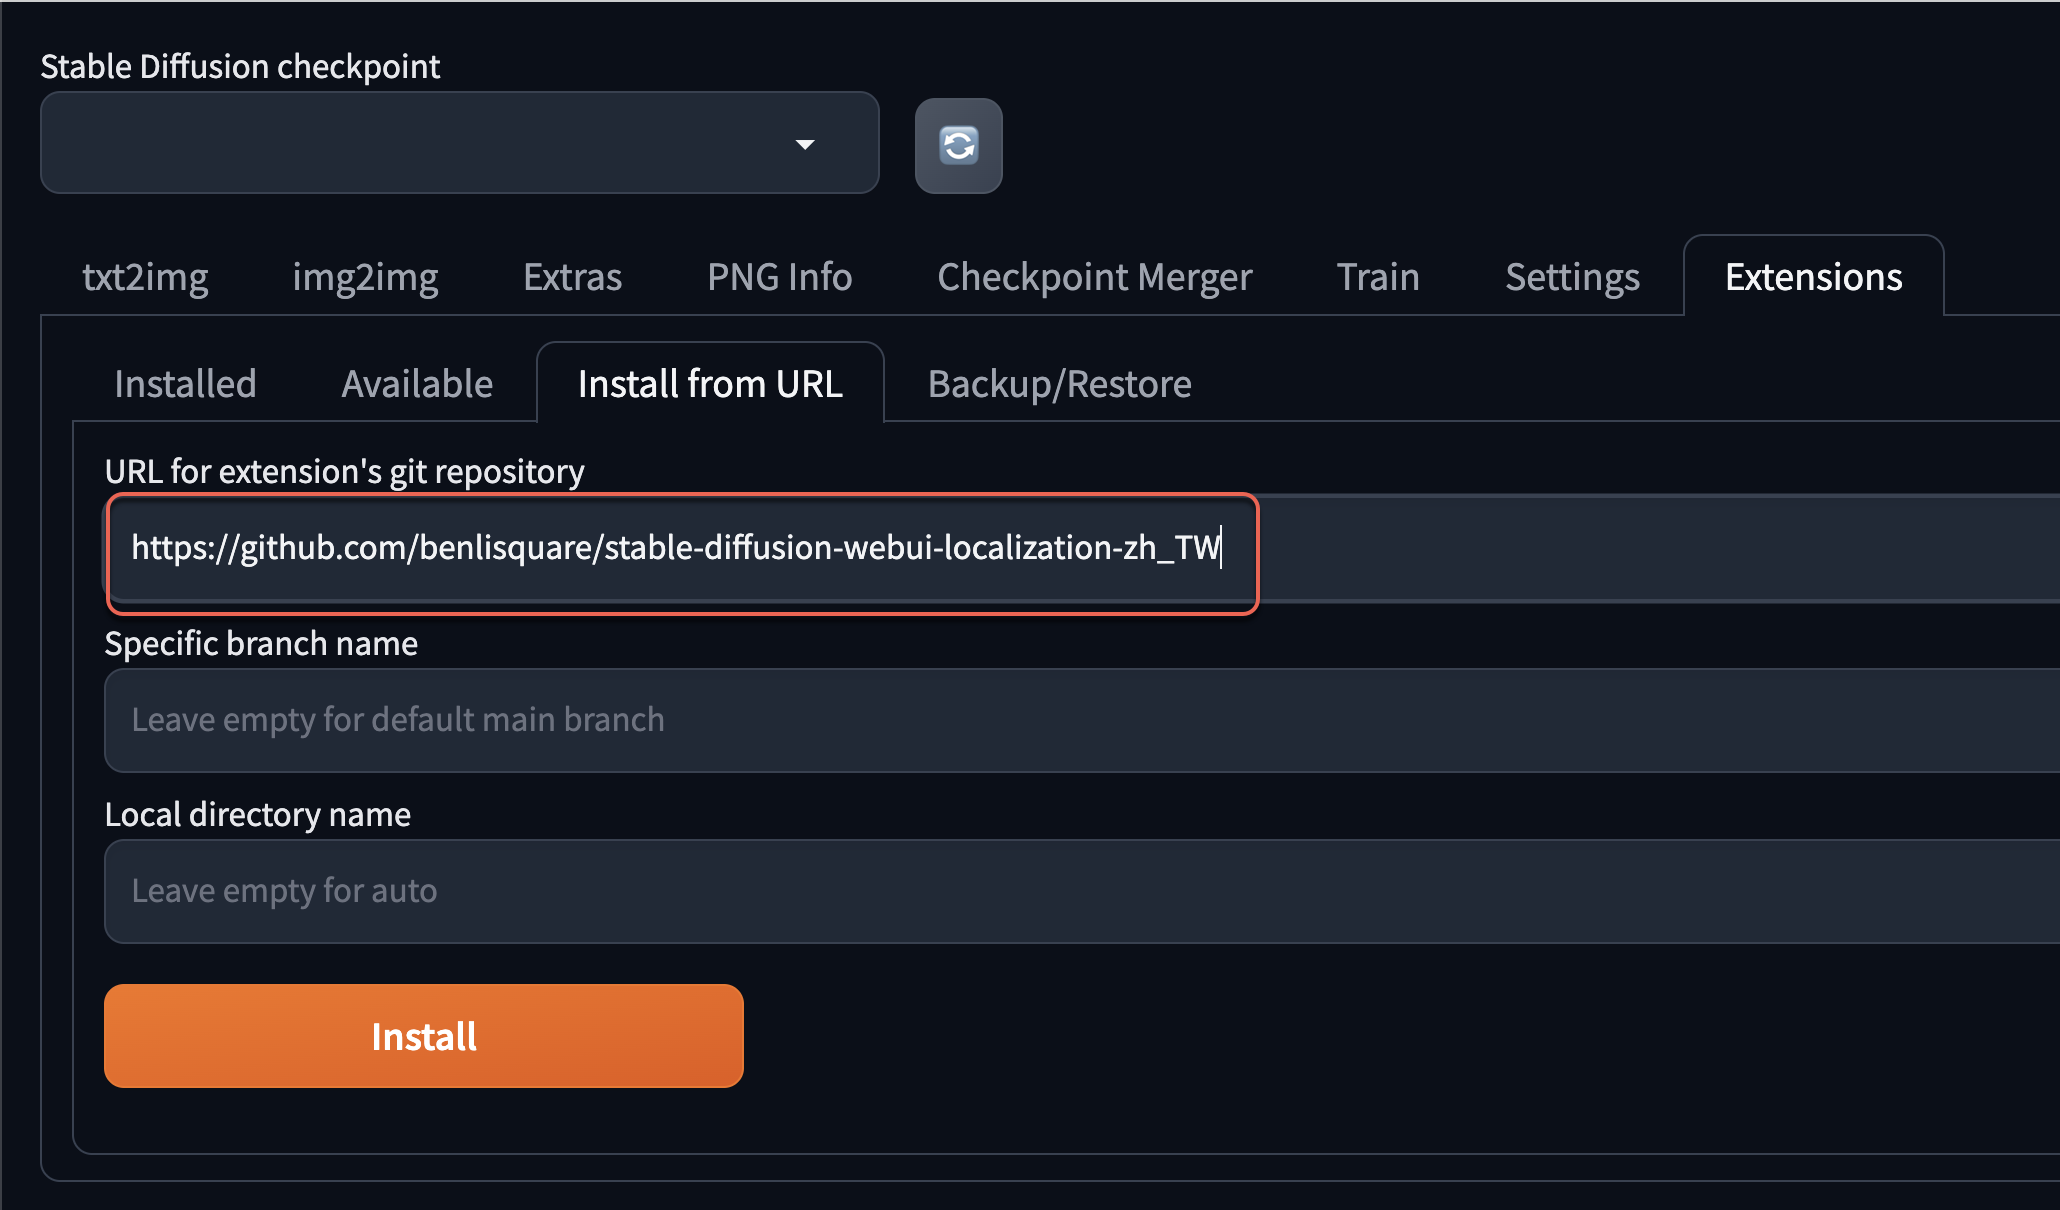
Task: Switch to the img2img tab
Action: coord(365,277)
